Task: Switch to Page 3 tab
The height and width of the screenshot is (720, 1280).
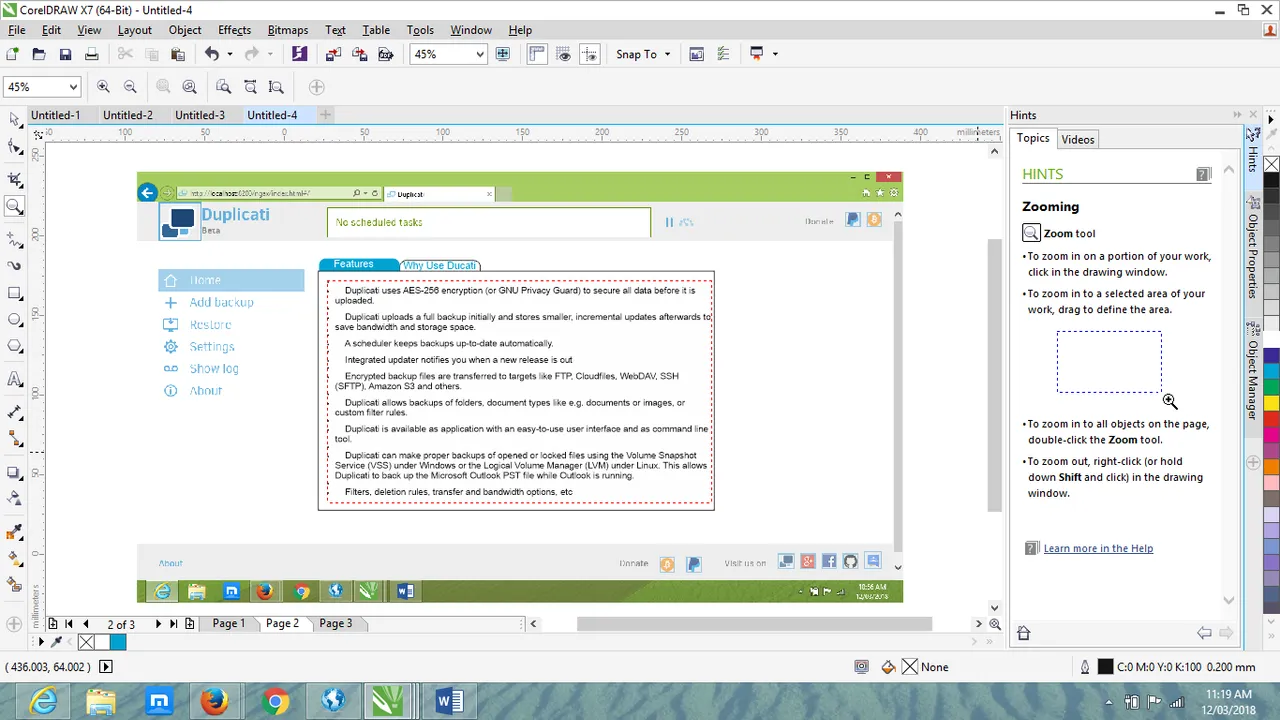Action: coord(335,623)
